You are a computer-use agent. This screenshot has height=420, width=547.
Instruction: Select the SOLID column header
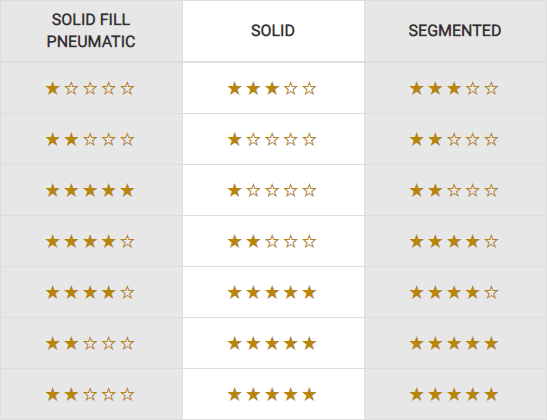[x=273, y=31]
